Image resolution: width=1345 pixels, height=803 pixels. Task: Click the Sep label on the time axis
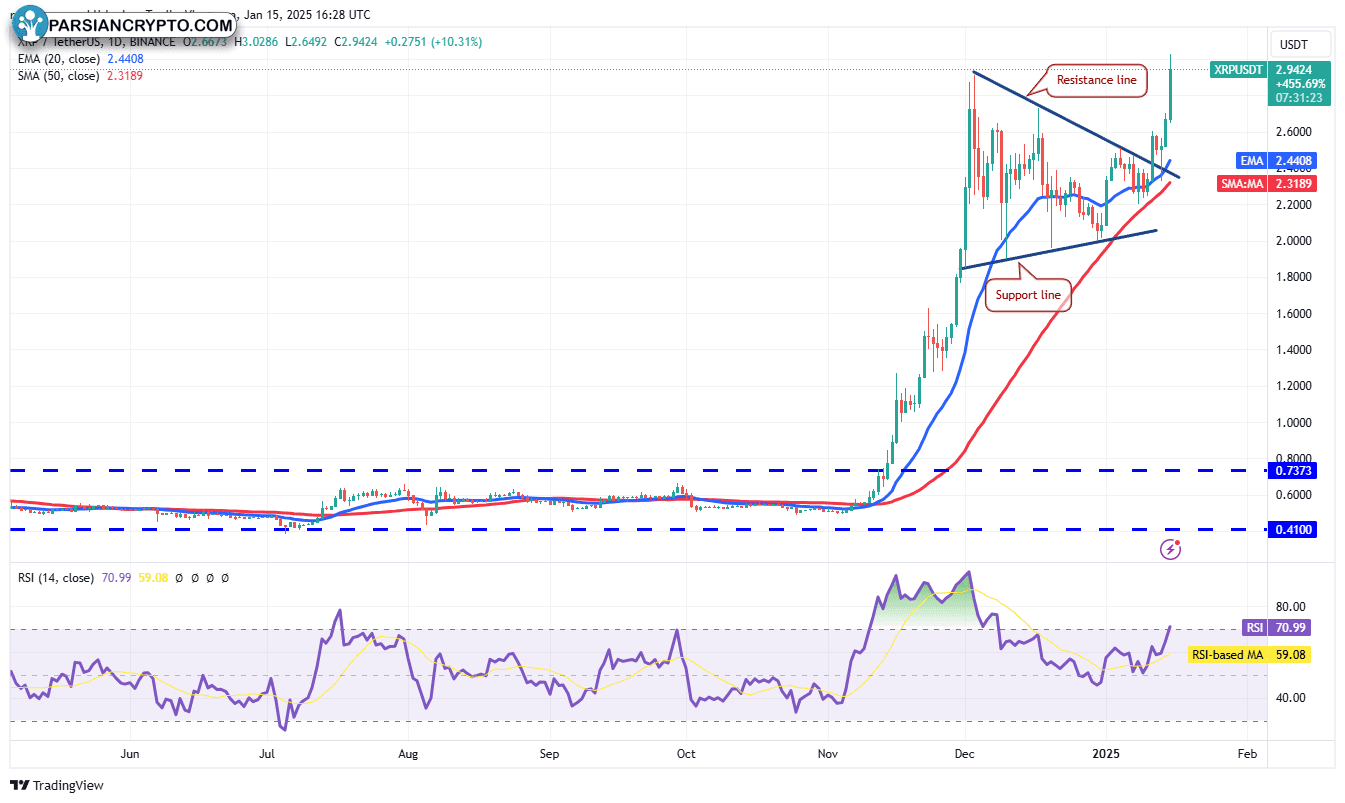[547, 752]
